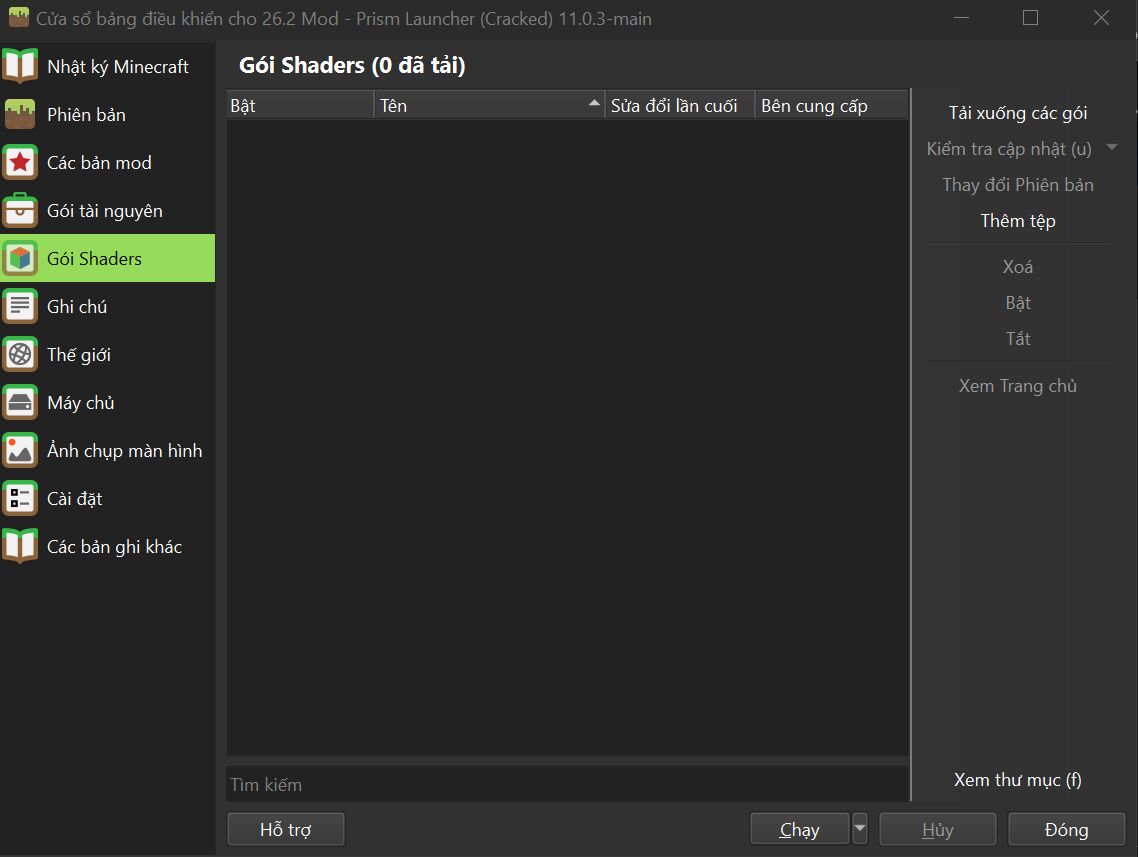This screenshot has width=1138, height=857.
Task: Click Tải xuống các gói button
Action: point(1018,113)
